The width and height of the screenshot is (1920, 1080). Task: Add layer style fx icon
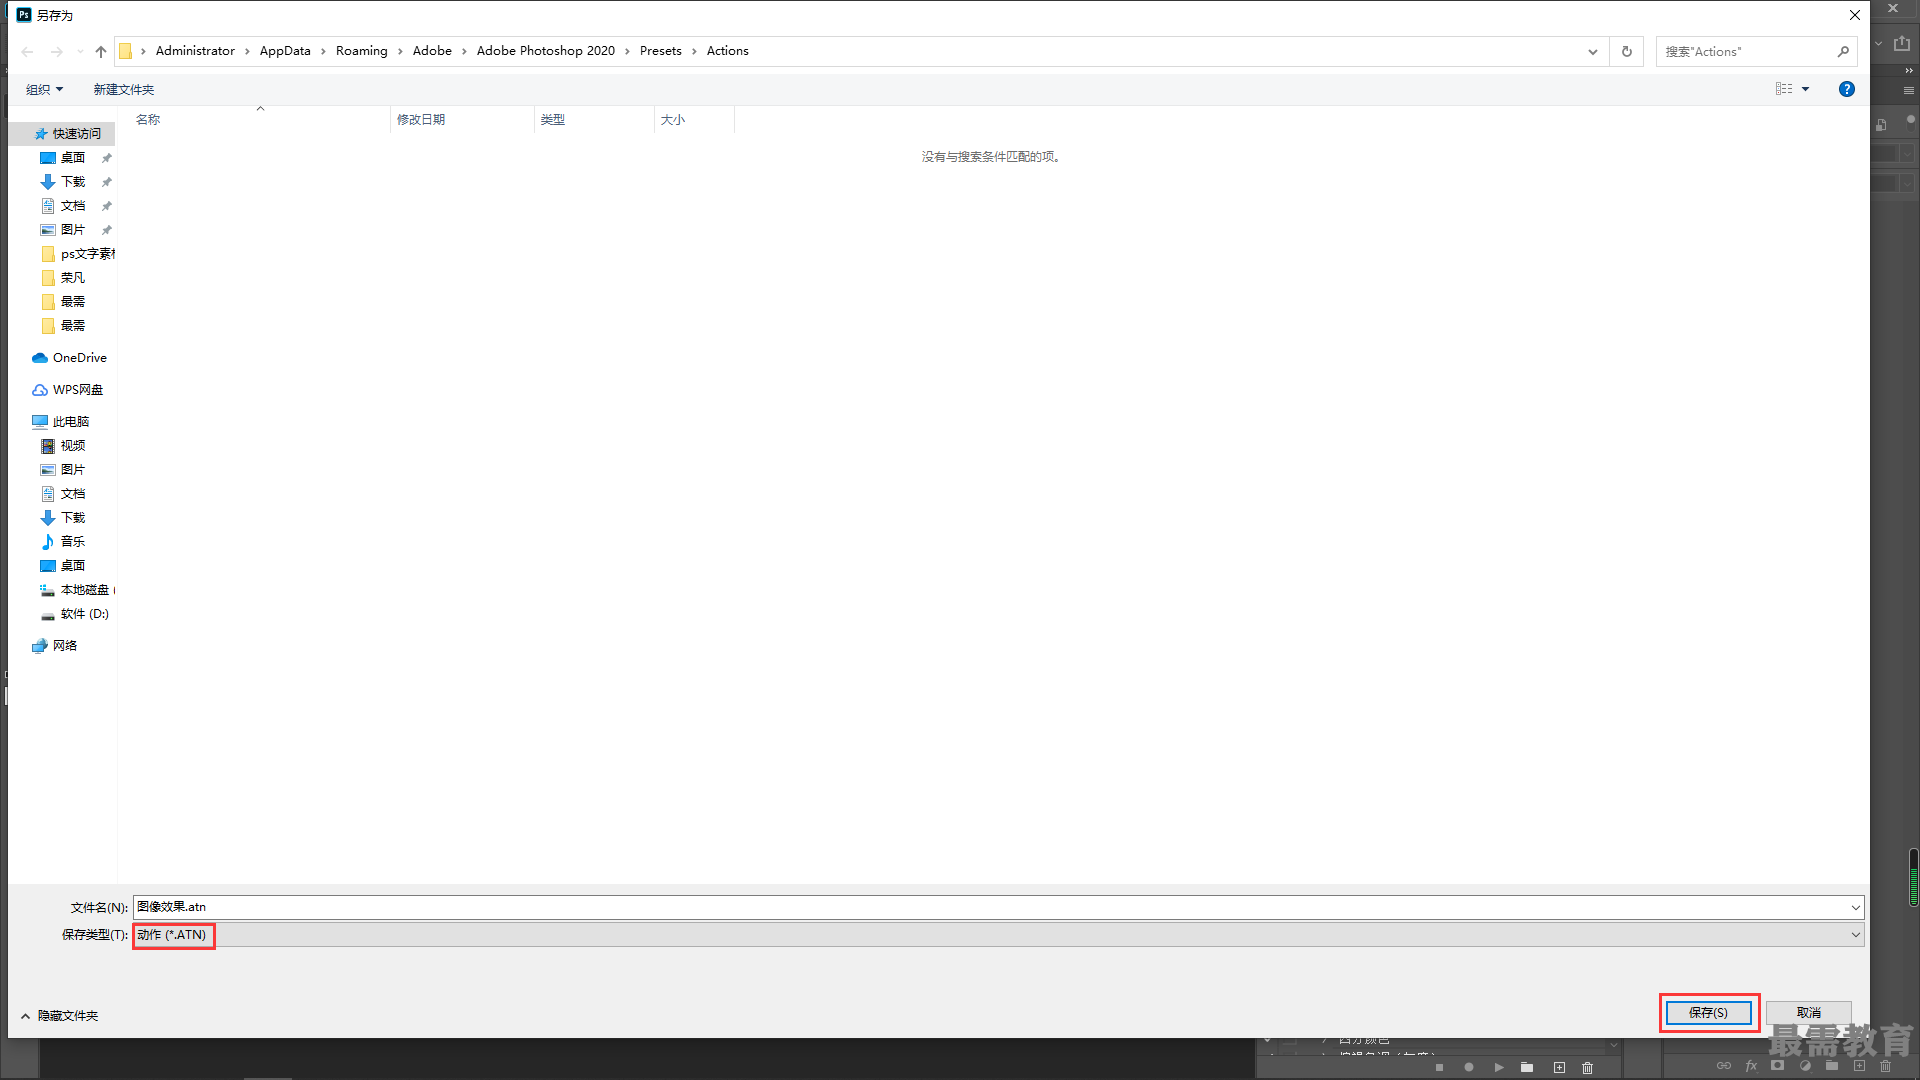pyautogui.click(x=1751, y=1066)
